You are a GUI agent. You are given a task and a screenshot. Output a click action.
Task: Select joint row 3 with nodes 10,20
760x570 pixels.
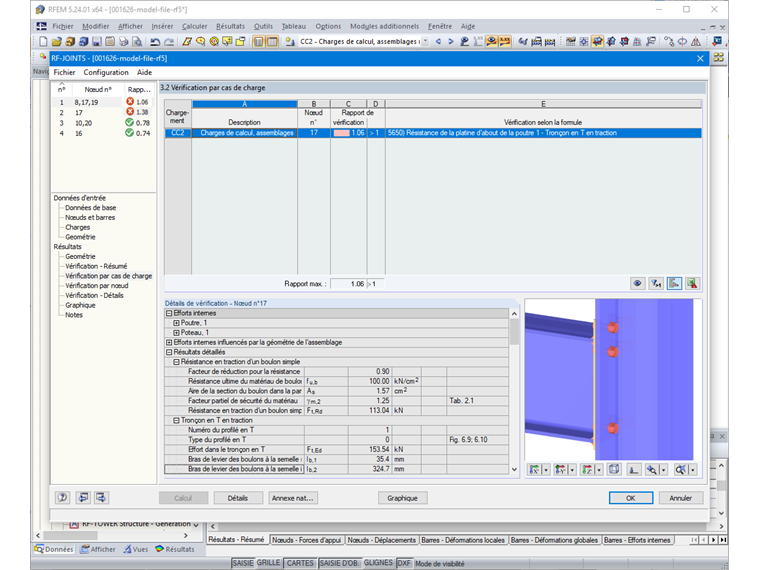coord(104,123)
